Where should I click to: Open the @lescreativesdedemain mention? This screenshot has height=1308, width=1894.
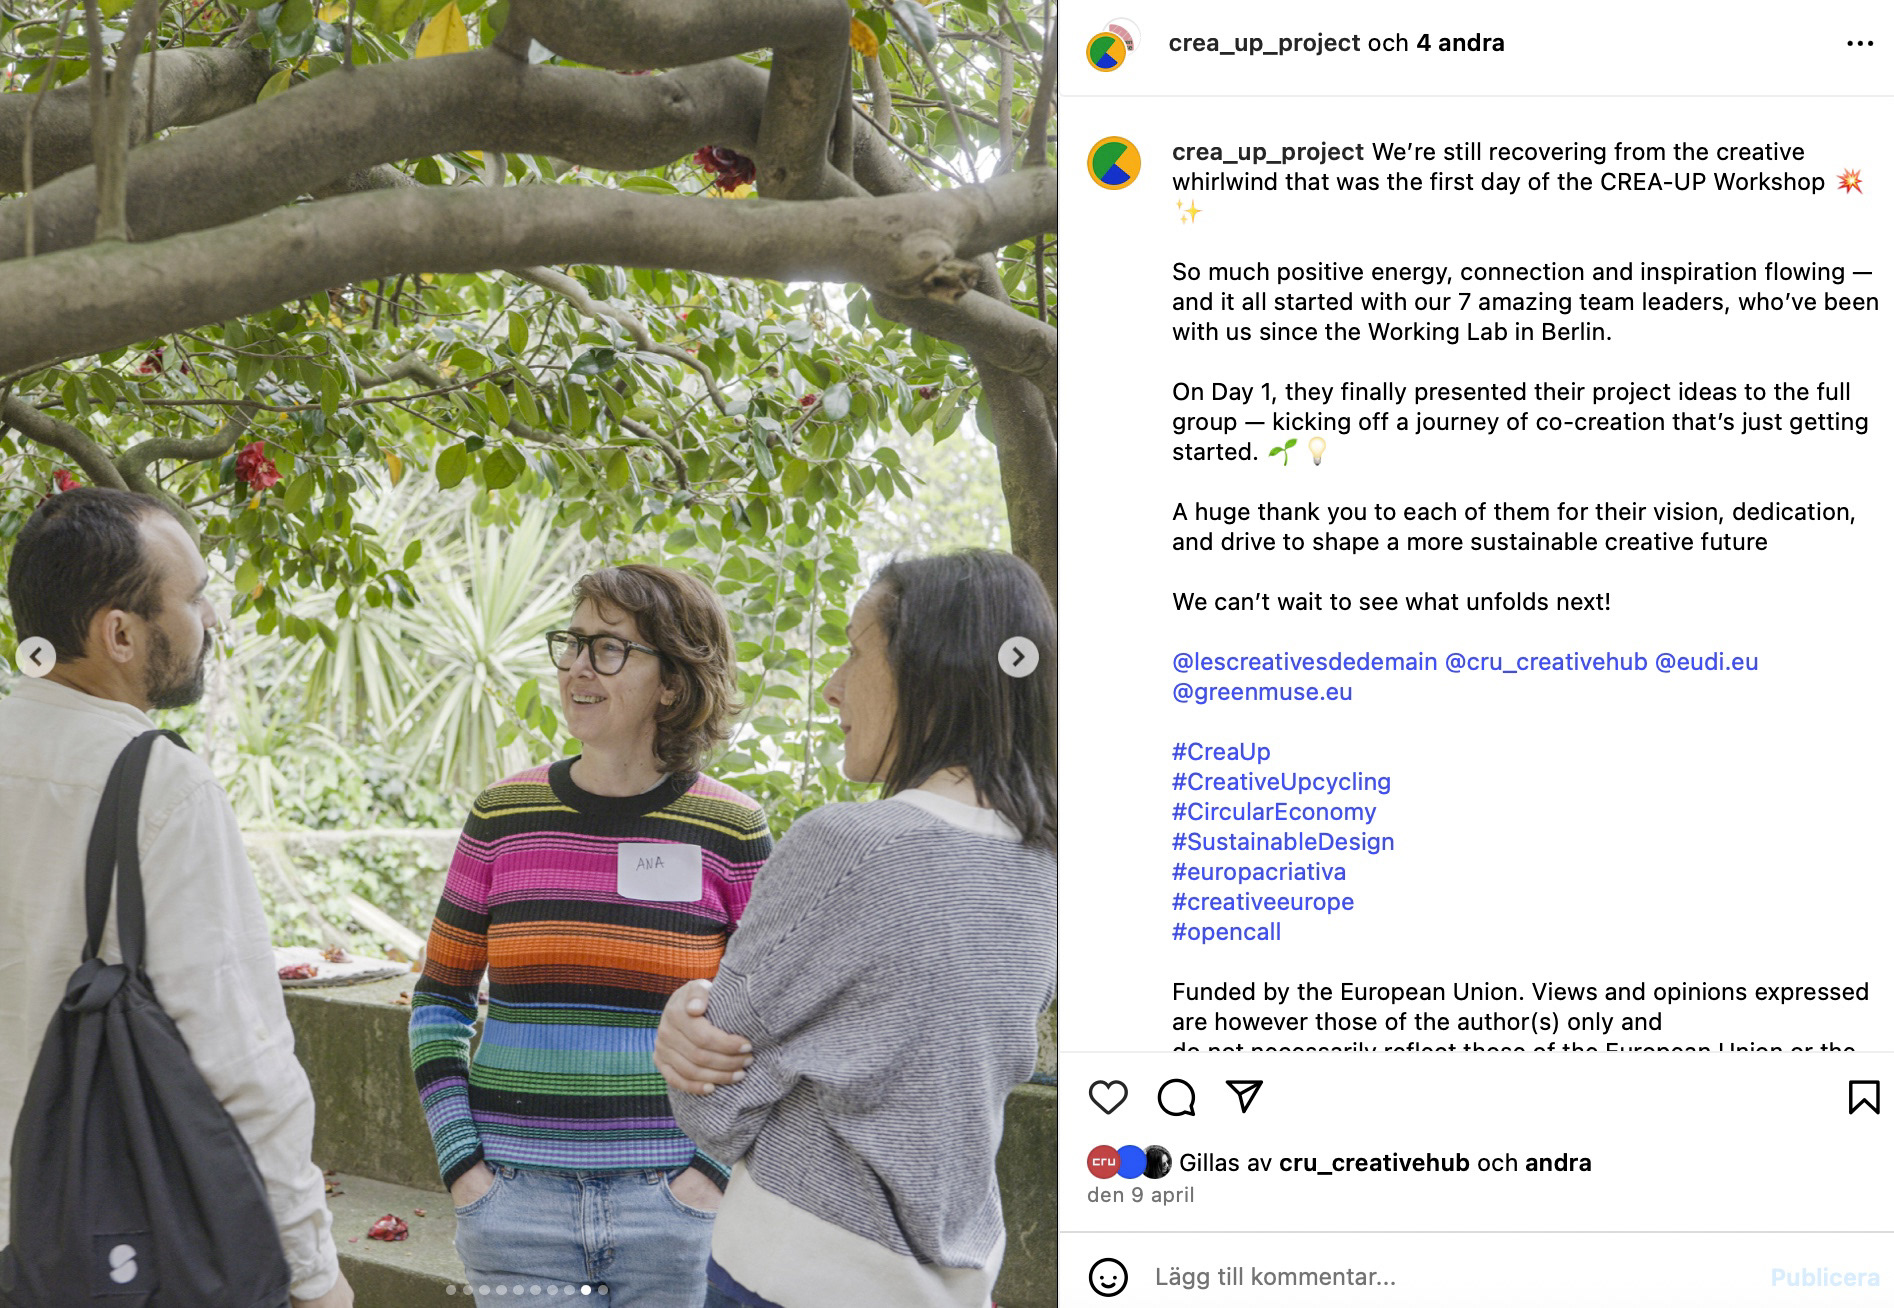[x=1304, y=662]
